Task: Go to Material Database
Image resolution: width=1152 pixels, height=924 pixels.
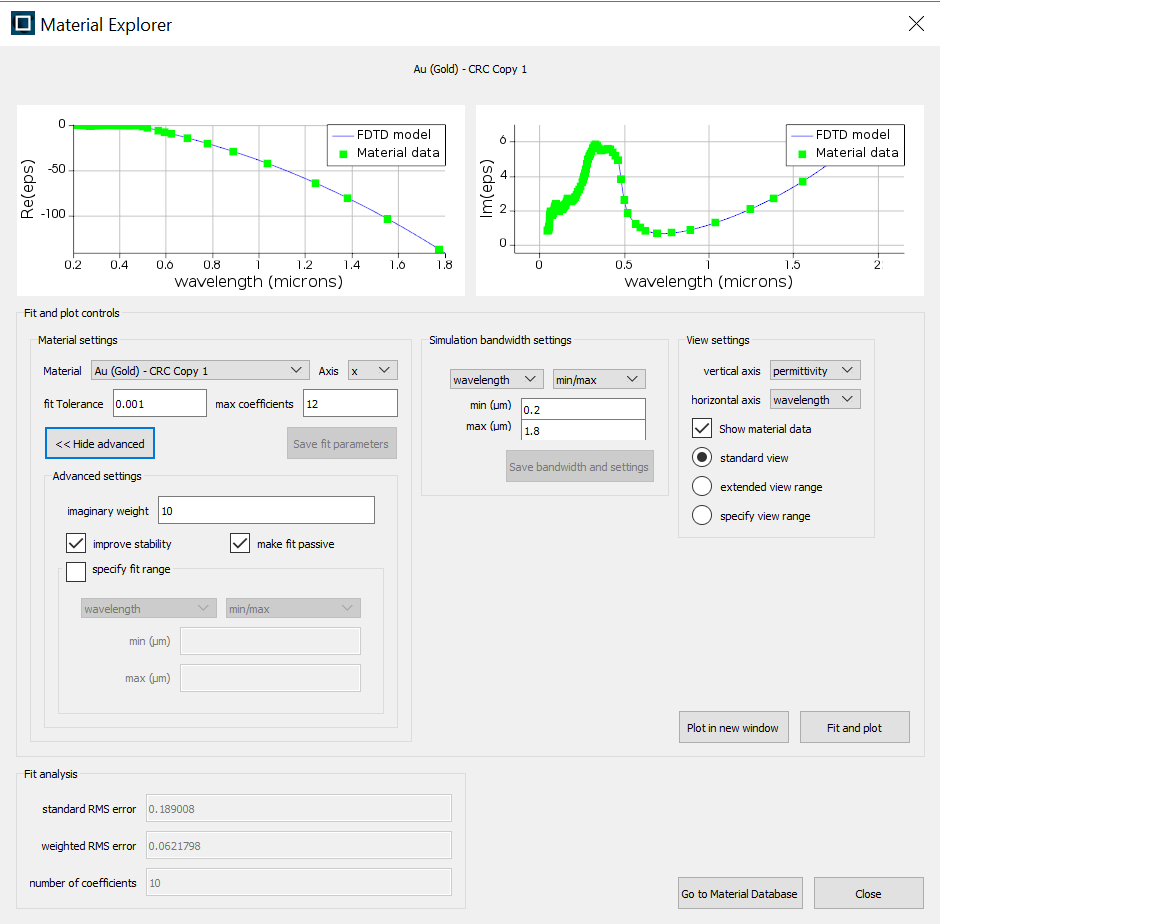Action: click(x=740, y=894)
